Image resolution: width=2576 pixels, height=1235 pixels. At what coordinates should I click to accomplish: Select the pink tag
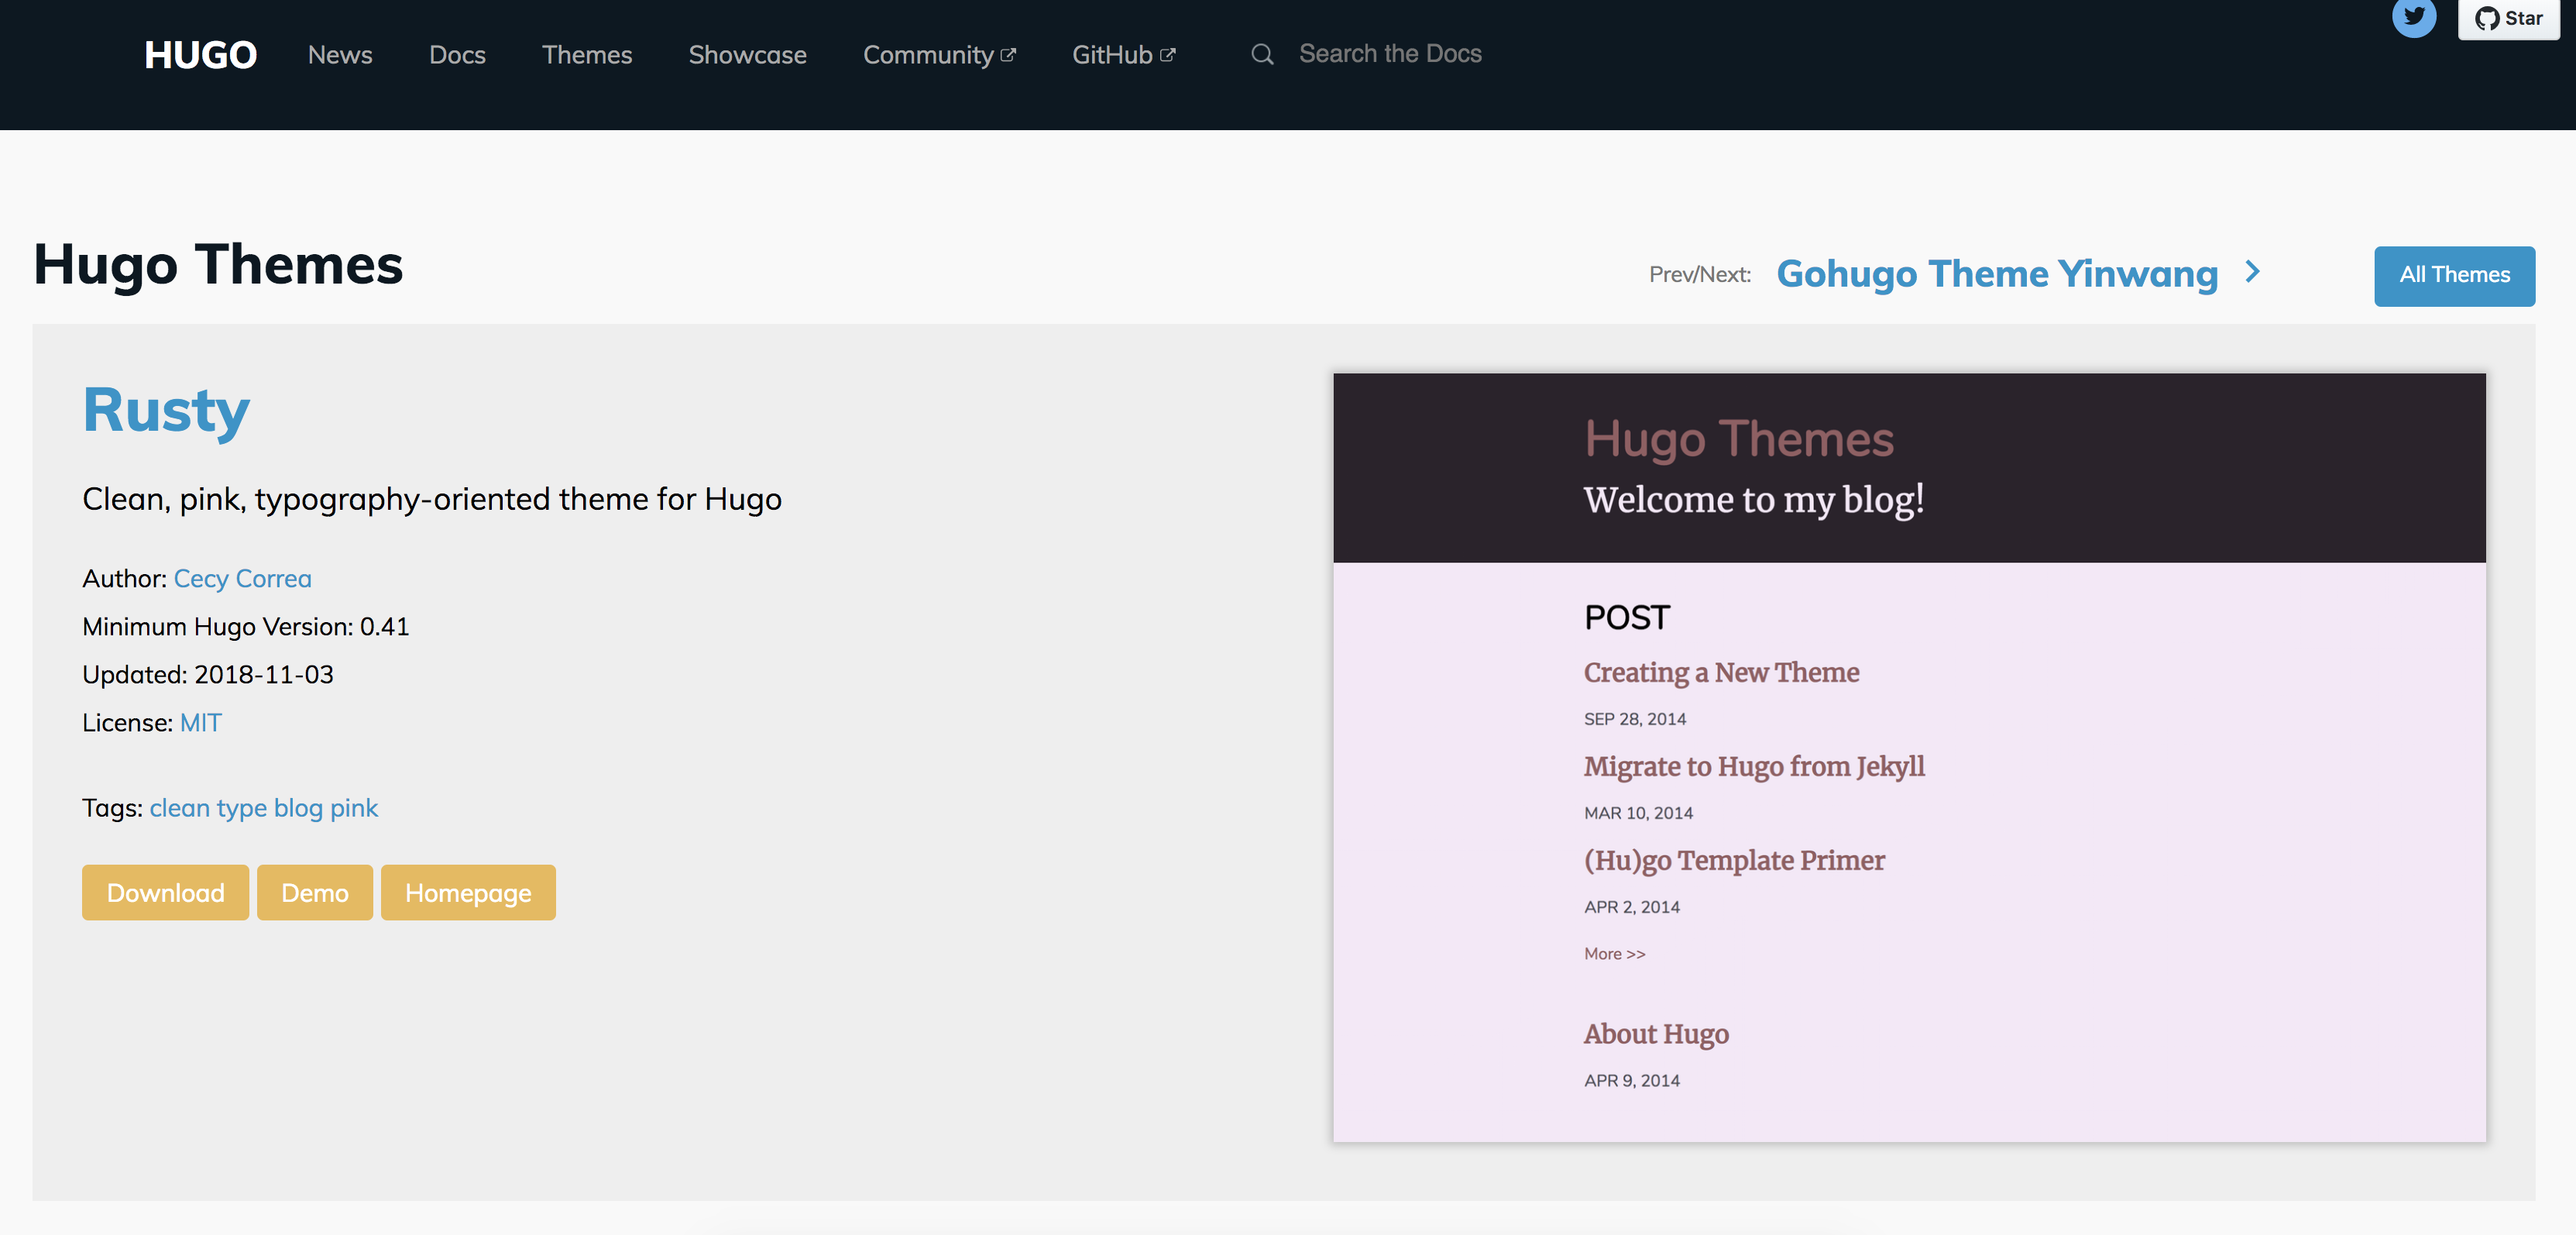pyautogui.click(x=354, y=807)
